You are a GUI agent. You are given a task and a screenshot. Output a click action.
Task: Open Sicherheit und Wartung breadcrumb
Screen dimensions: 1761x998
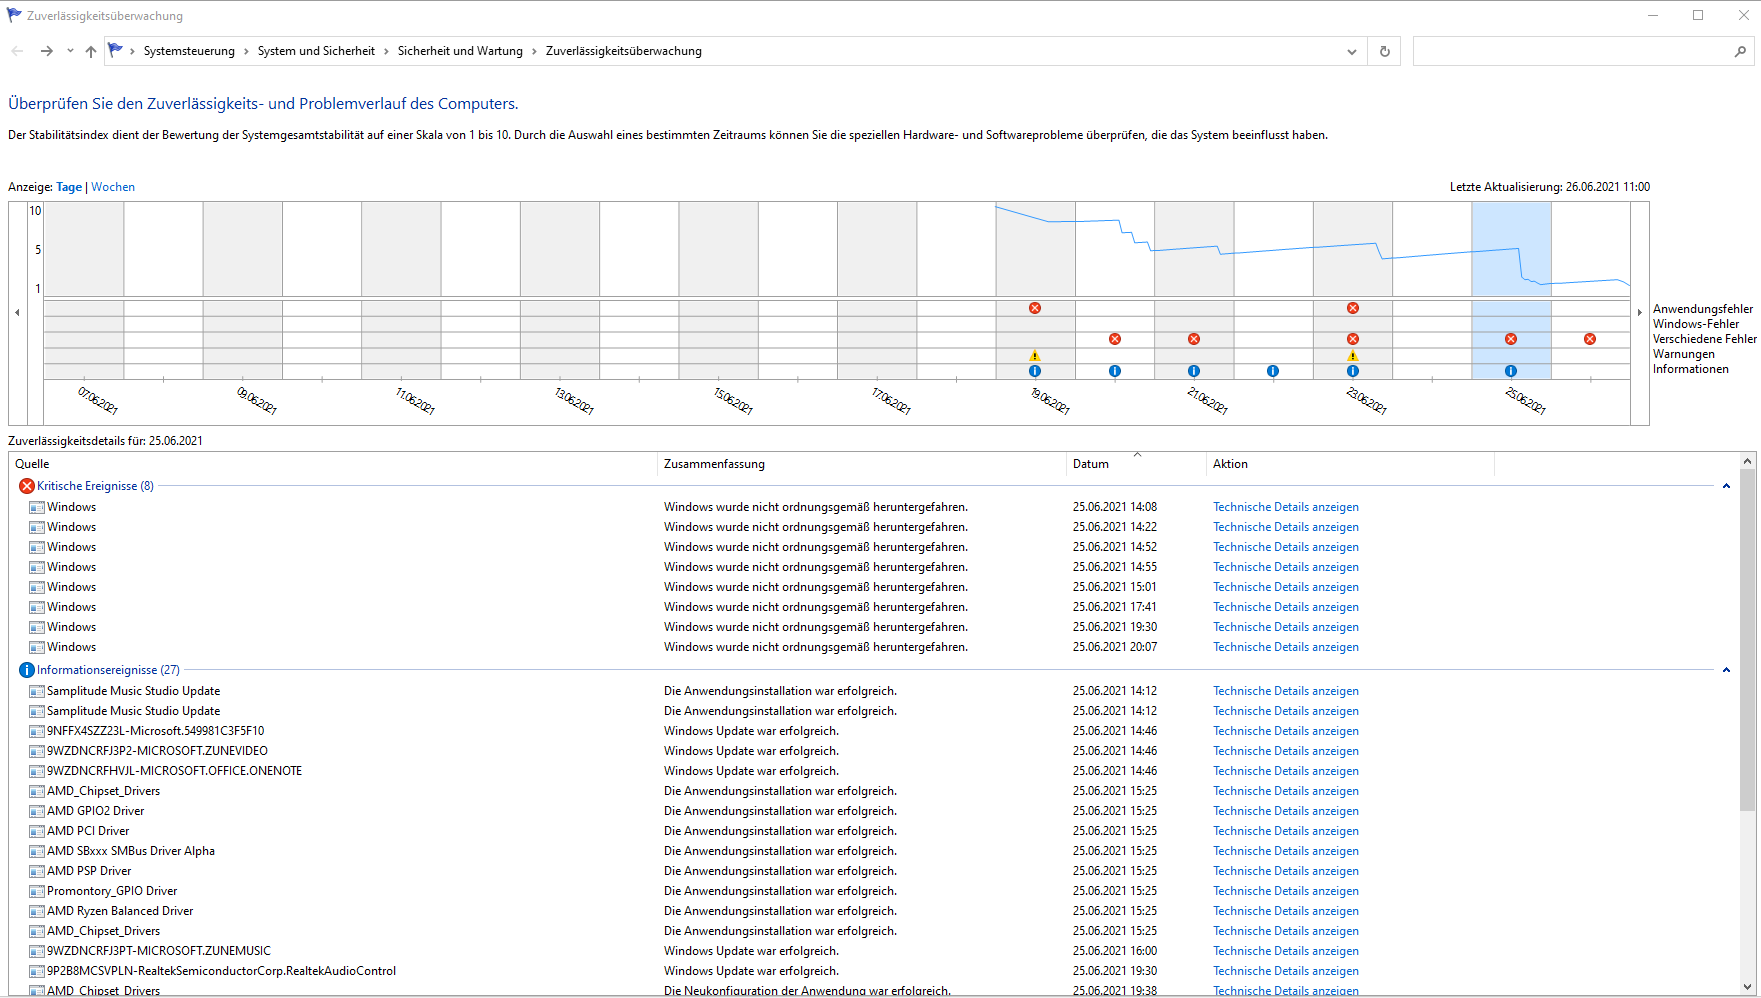point(460,51)
